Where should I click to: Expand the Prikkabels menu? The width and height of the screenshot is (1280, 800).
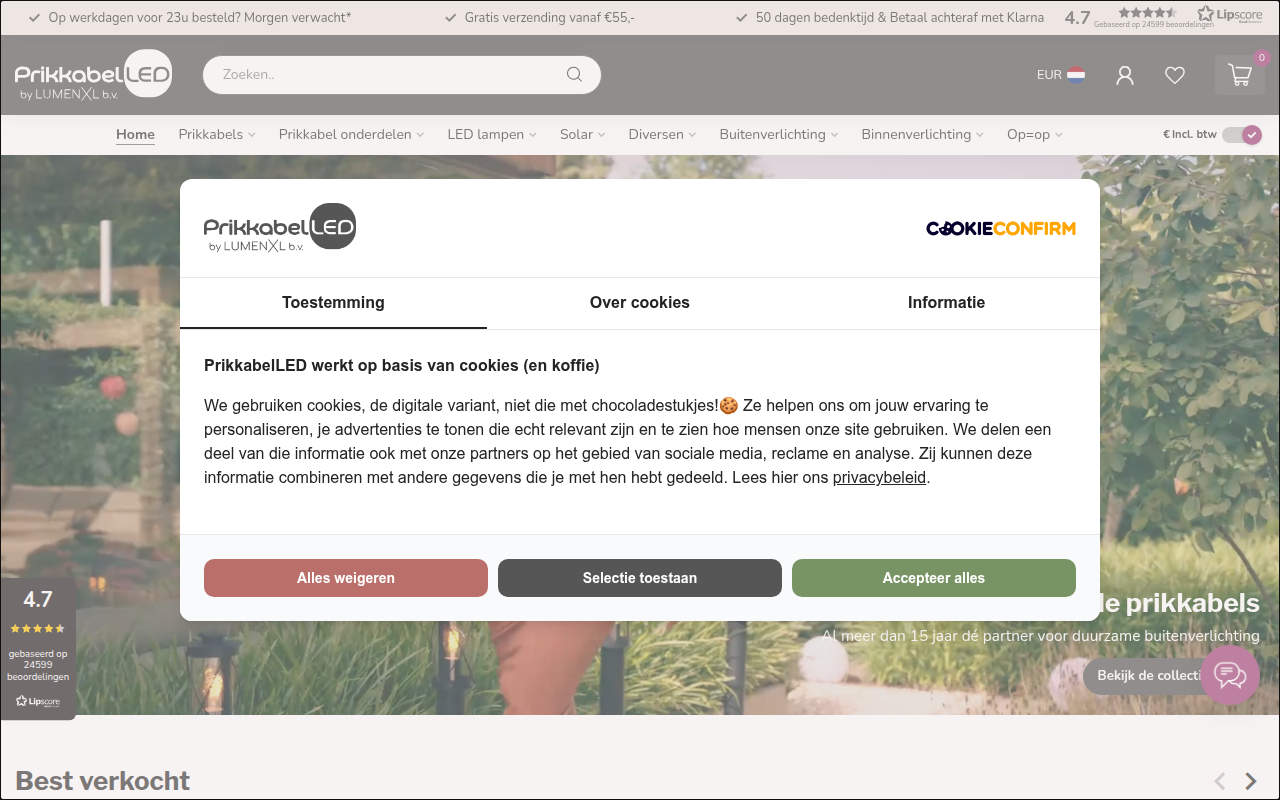(217, 135)
